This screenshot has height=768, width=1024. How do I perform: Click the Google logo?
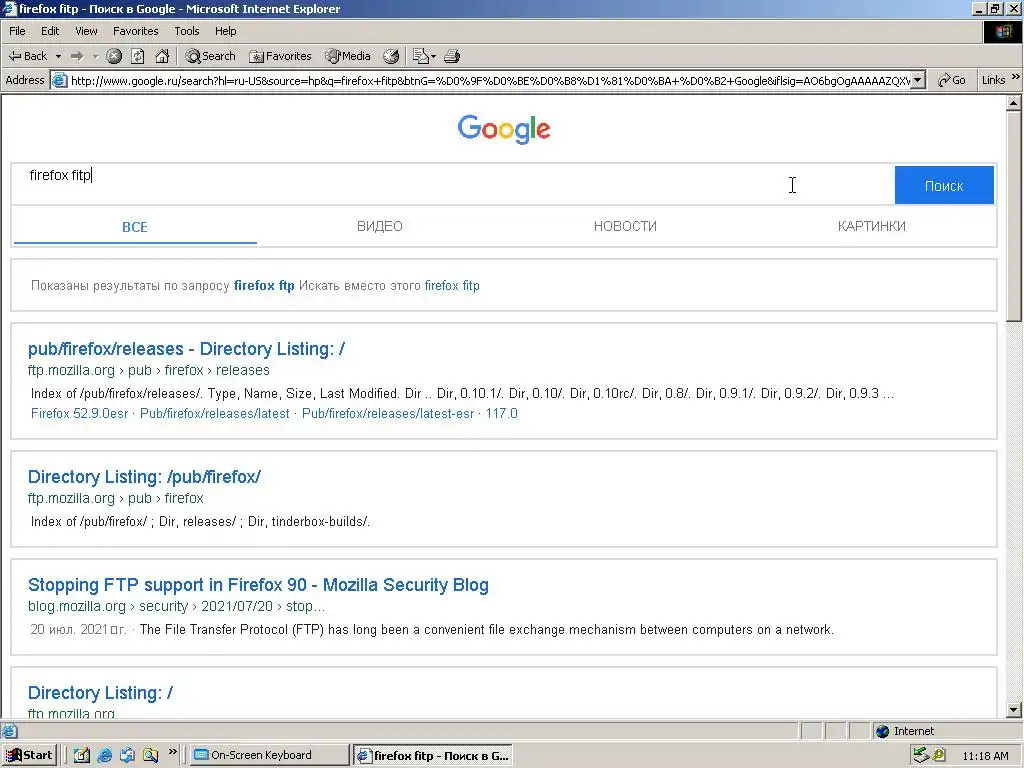(504, 129)
